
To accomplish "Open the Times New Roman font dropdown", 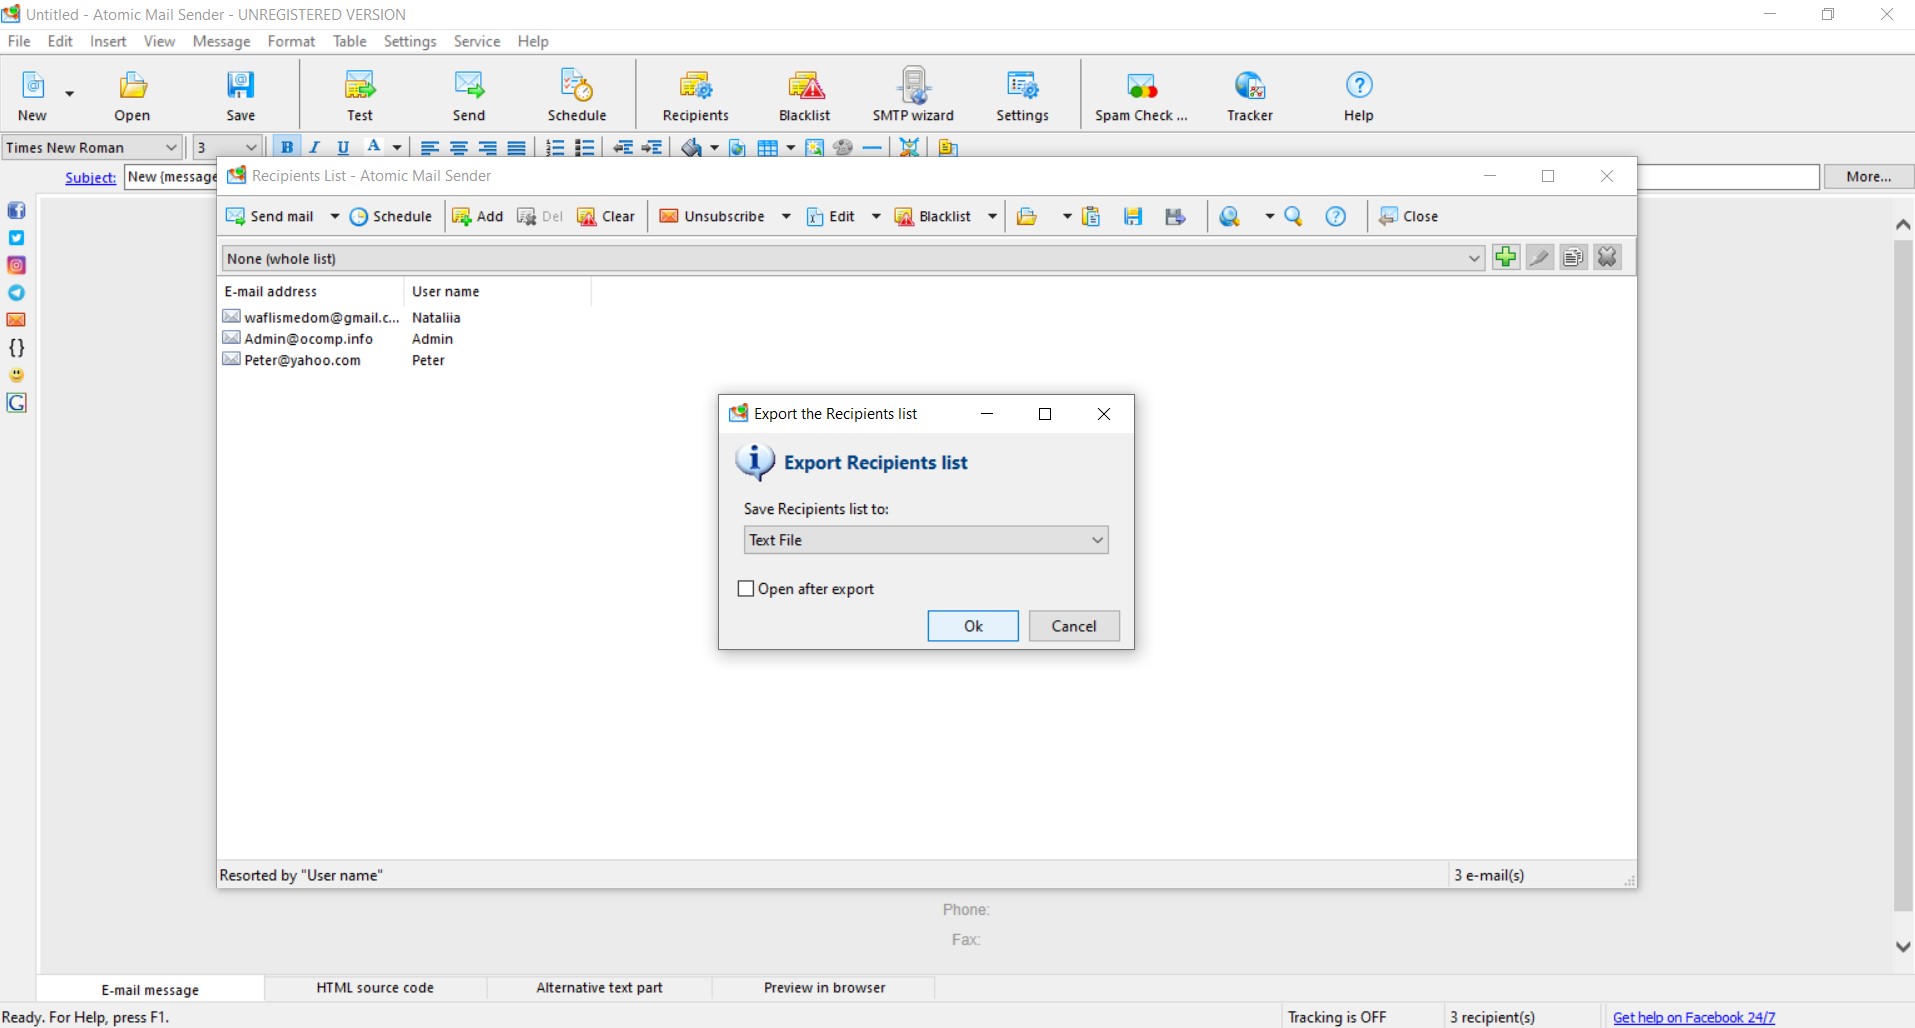I will point(92,147).
